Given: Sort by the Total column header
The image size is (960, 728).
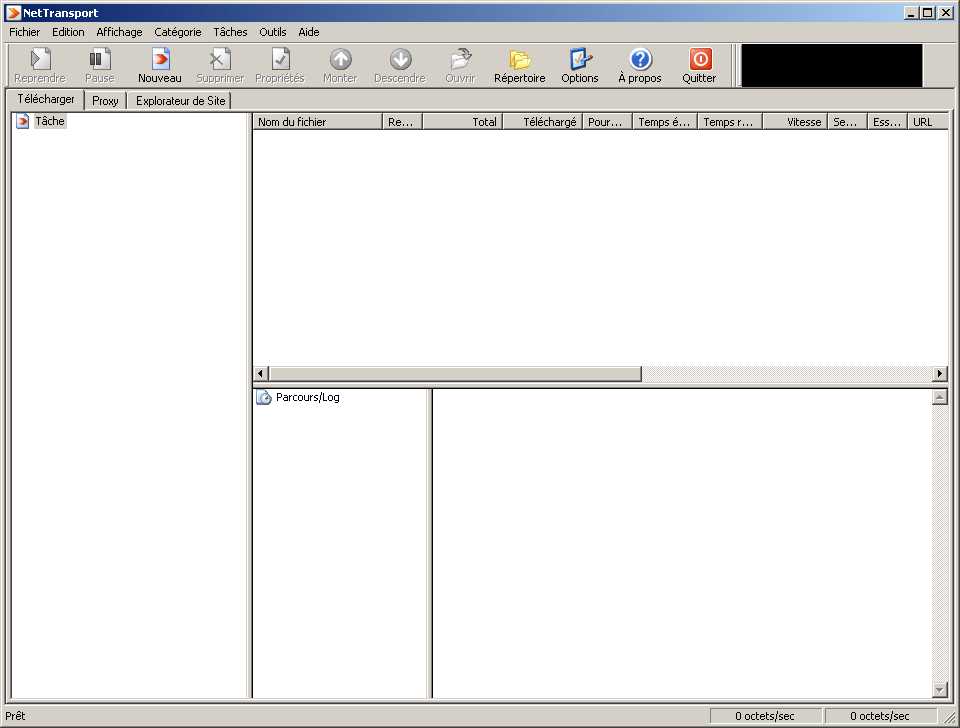Looking at the screenshot, I should point(463,122).
